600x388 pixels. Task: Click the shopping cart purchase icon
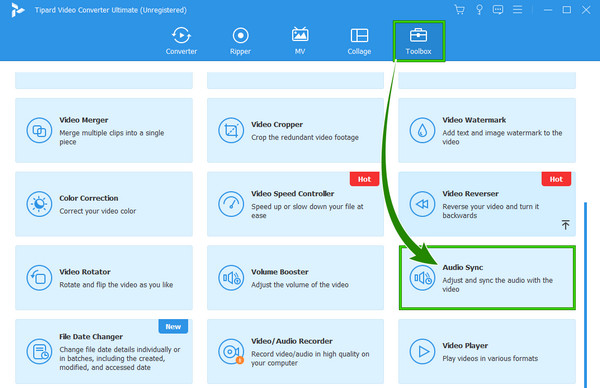pyautogui.click(x=460, y=10)
